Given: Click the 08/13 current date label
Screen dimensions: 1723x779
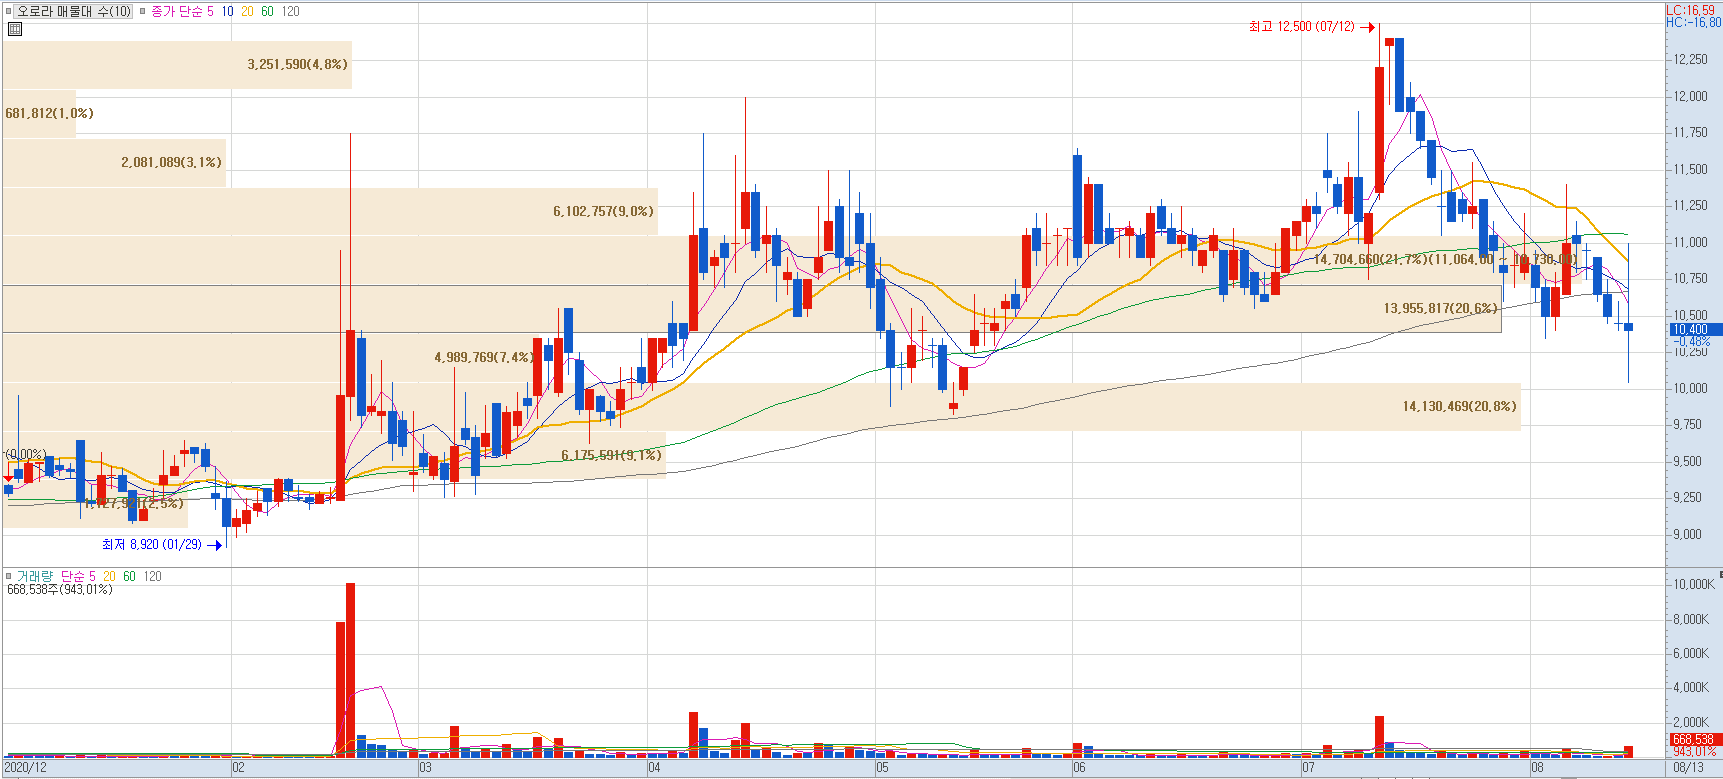Looking at the screenshot, I should (1688, 768).
